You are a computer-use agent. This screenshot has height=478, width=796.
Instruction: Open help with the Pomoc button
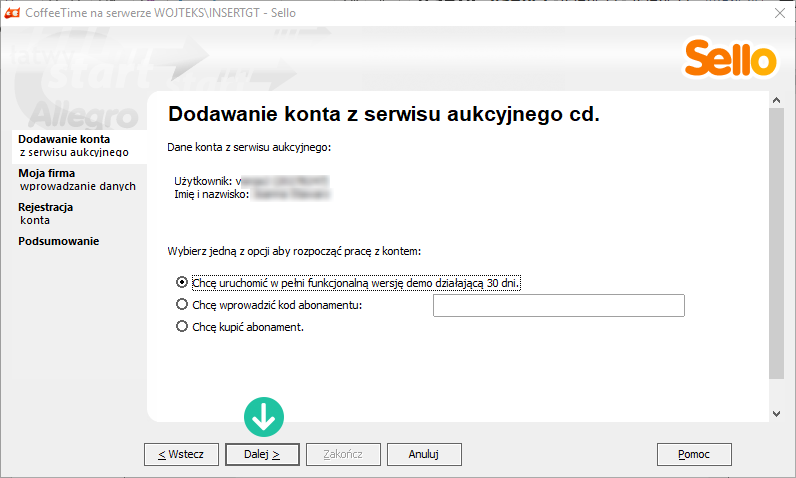click(x=694, y=454)
